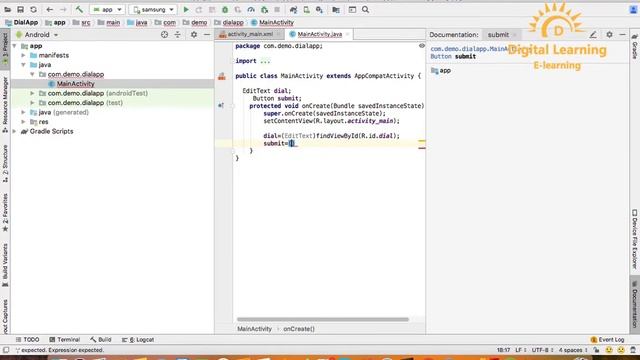Collapse all in the project panel

coord(178,35)
